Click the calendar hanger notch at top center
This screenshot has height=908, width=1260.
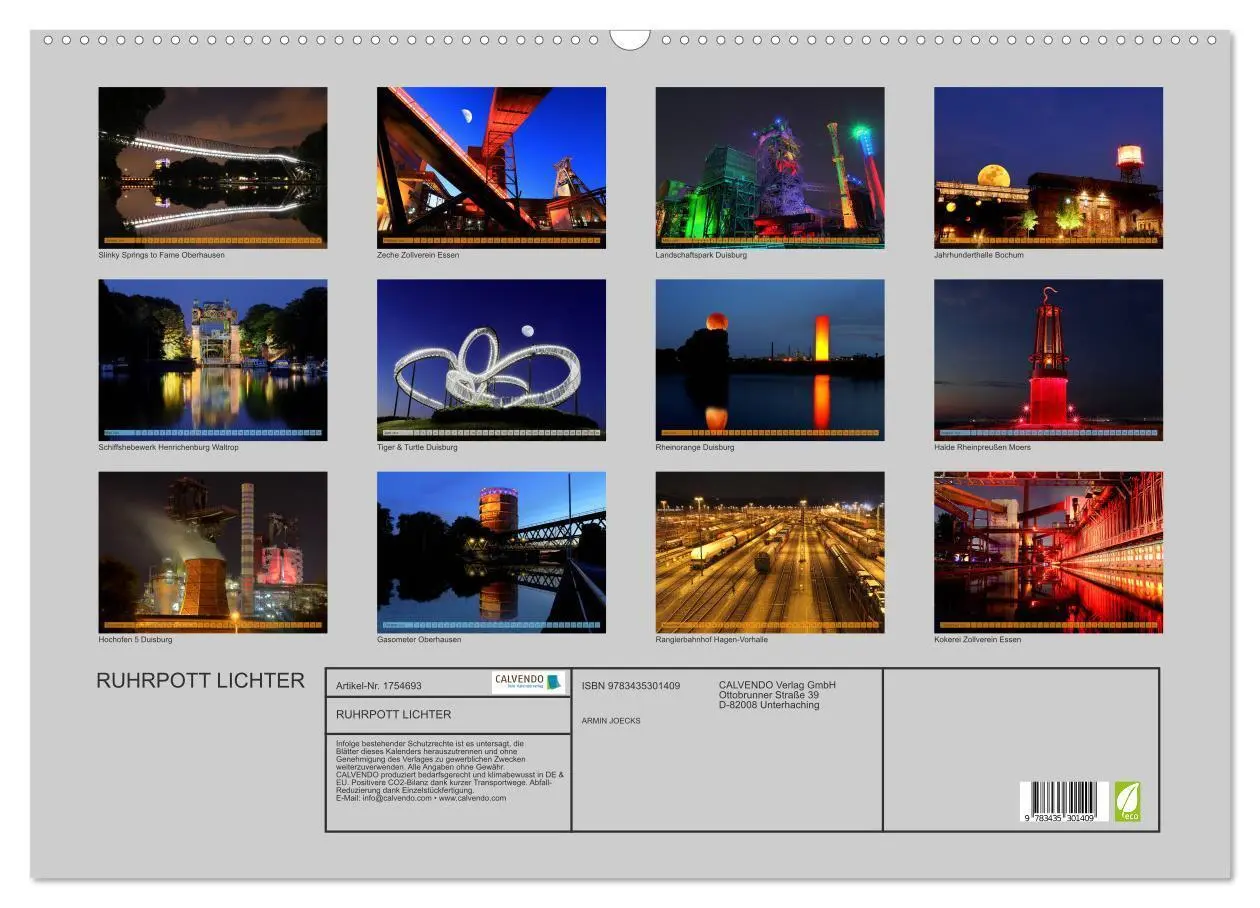click(630, 39)
